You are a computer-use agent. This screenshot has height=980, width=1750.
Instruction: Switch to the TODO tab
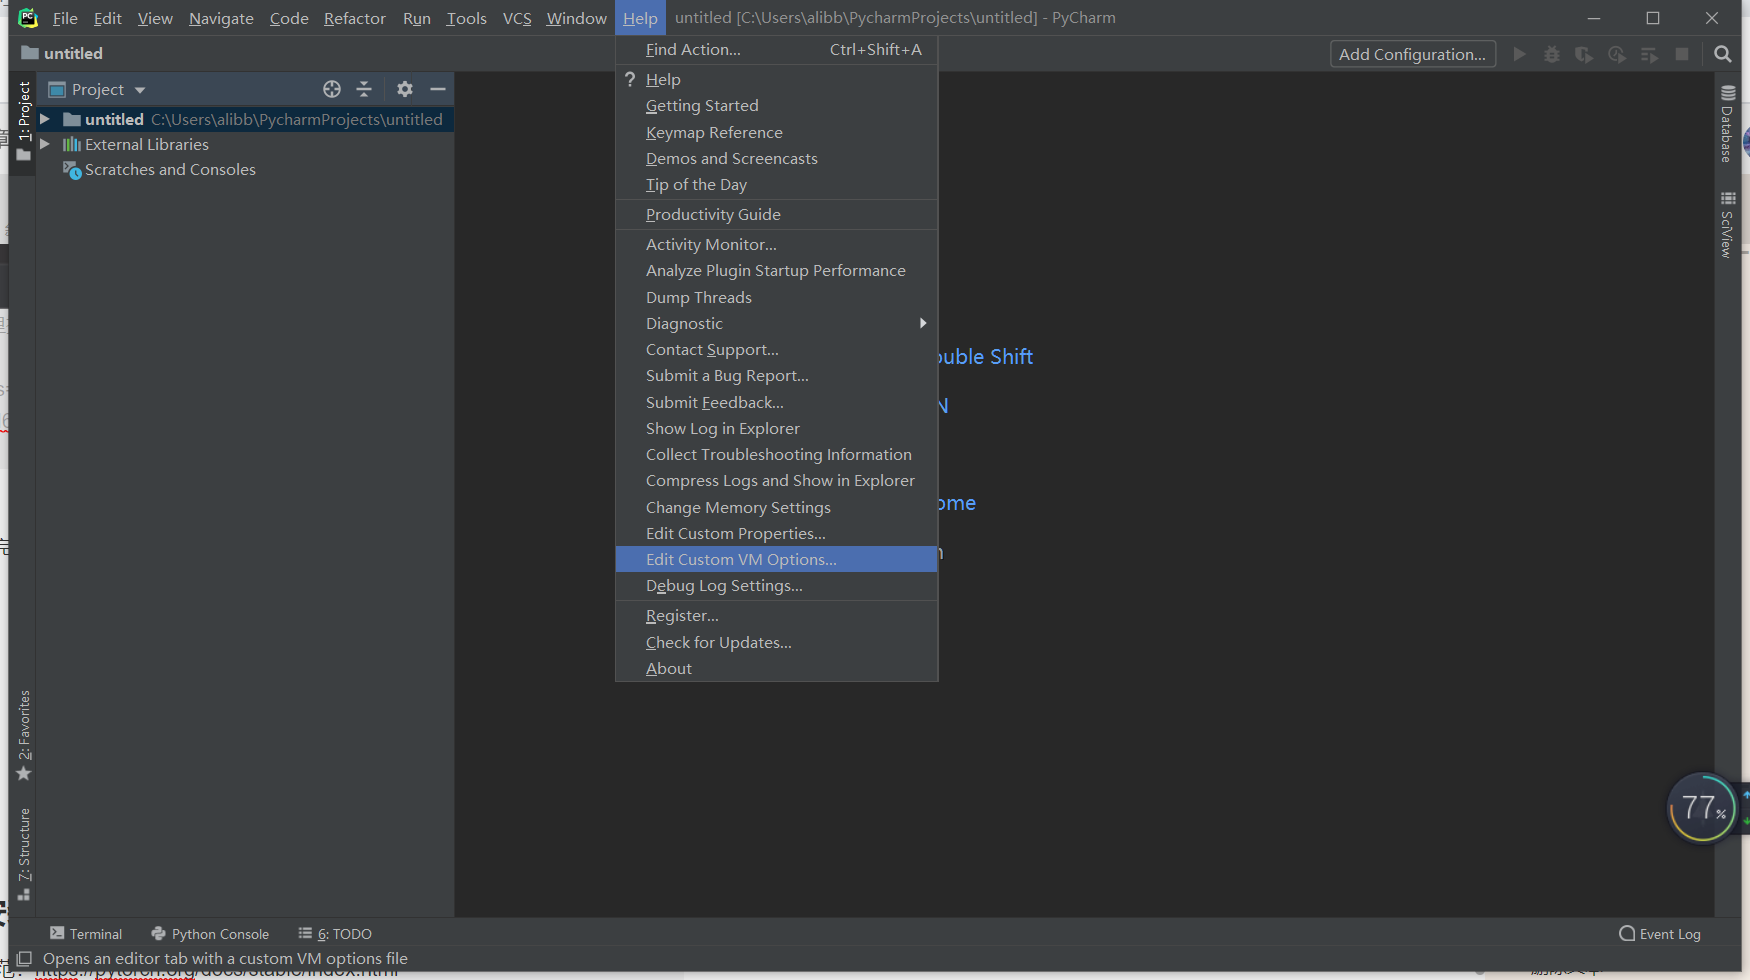coord(335,933)
